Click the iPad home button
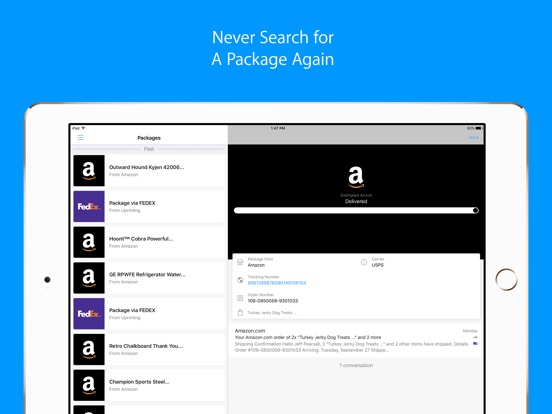Screen dimensions: 552x414 506,280
